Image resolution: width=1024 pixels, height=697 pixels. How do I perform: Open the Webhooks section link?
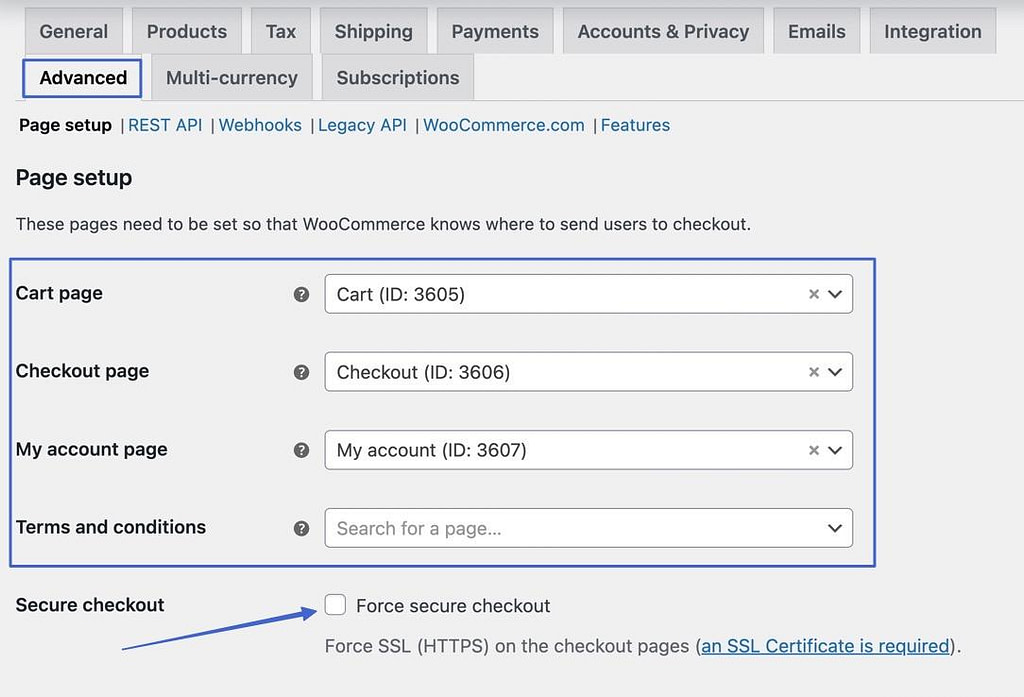point(260,125)
